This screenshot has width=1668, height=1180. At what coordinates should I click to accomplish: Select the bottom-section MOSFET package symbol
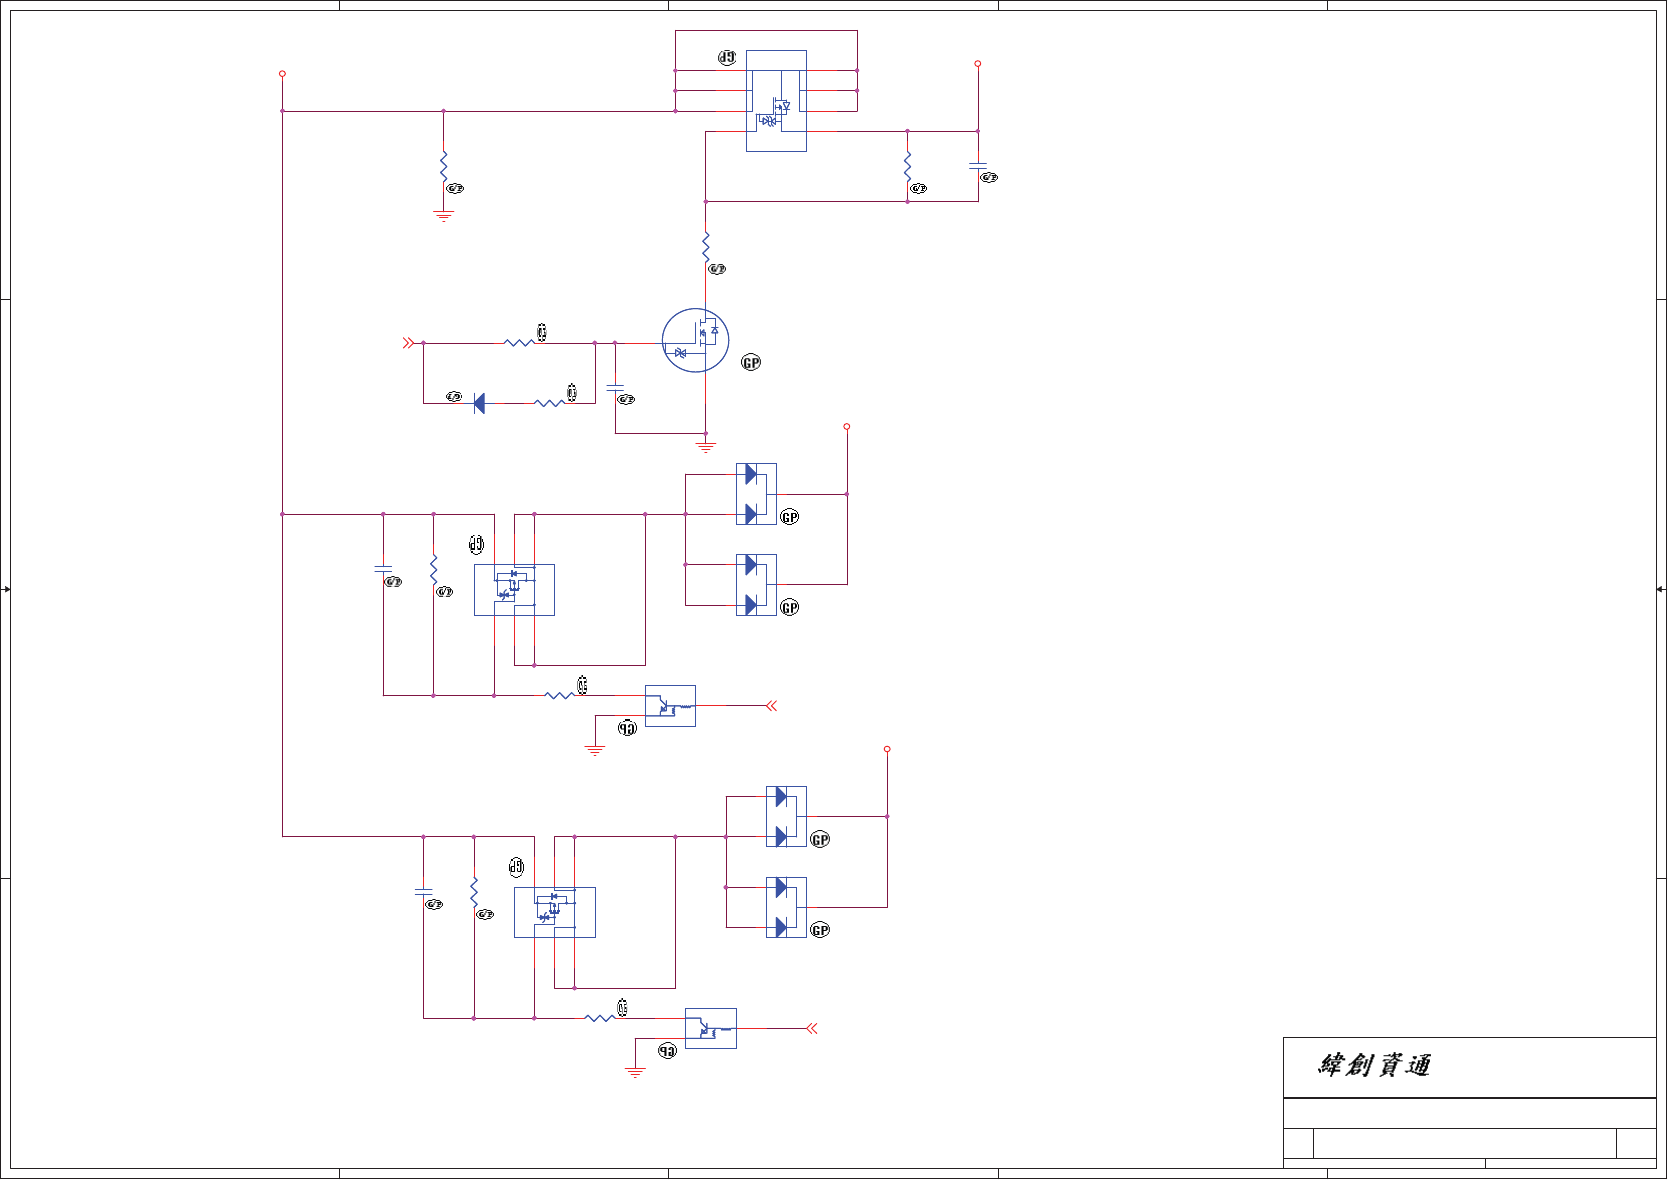pos(555,912)
